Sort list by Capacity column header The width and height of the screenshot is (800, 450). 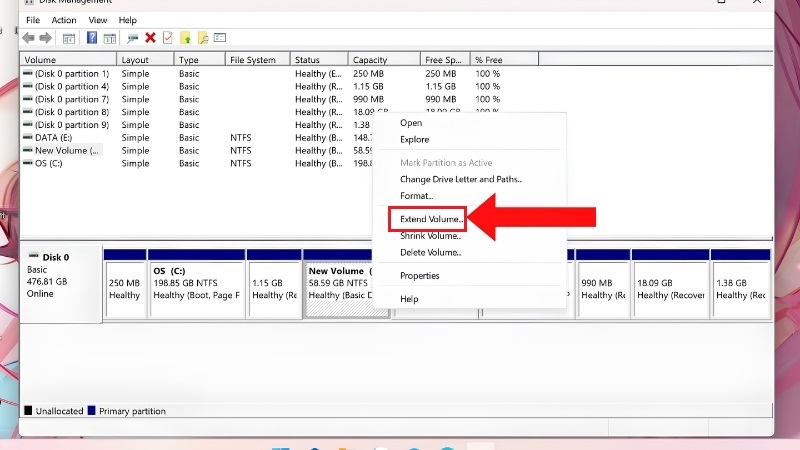tap(384, 60)
